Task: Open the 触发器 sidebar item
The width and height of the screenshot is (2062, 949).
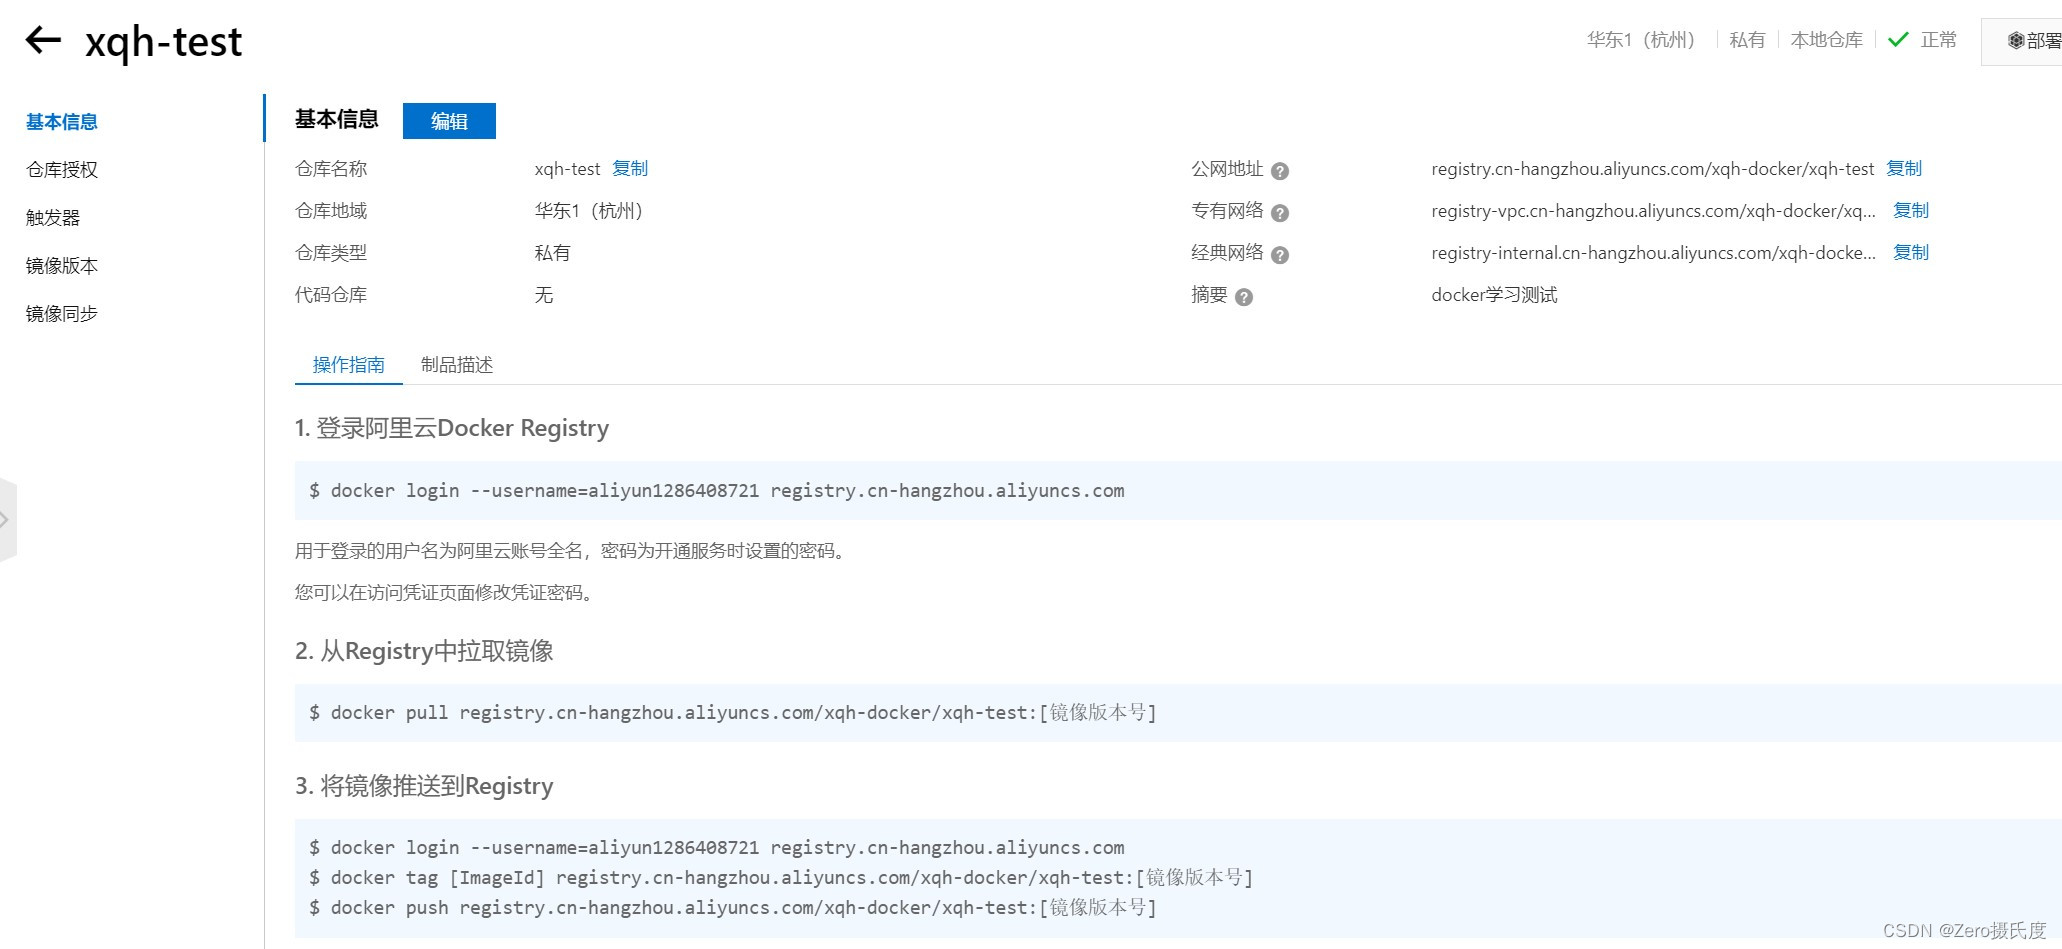Action: point(53,218)
